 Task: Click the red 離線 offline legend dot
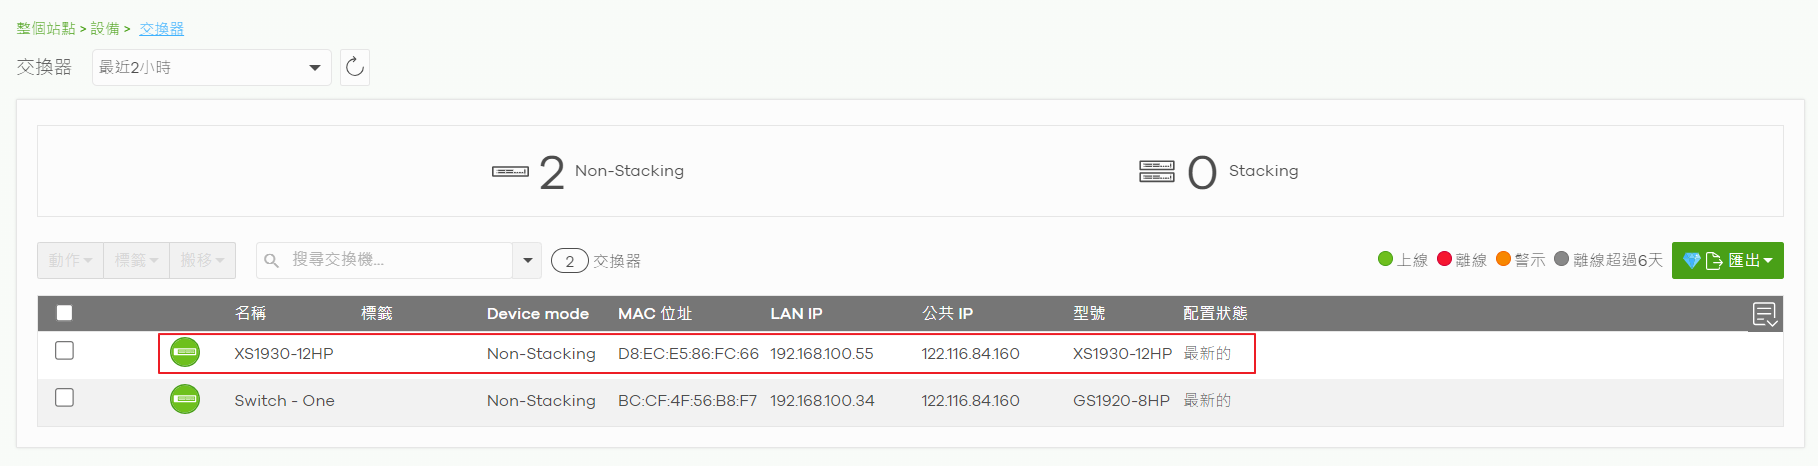(1444, 259)
